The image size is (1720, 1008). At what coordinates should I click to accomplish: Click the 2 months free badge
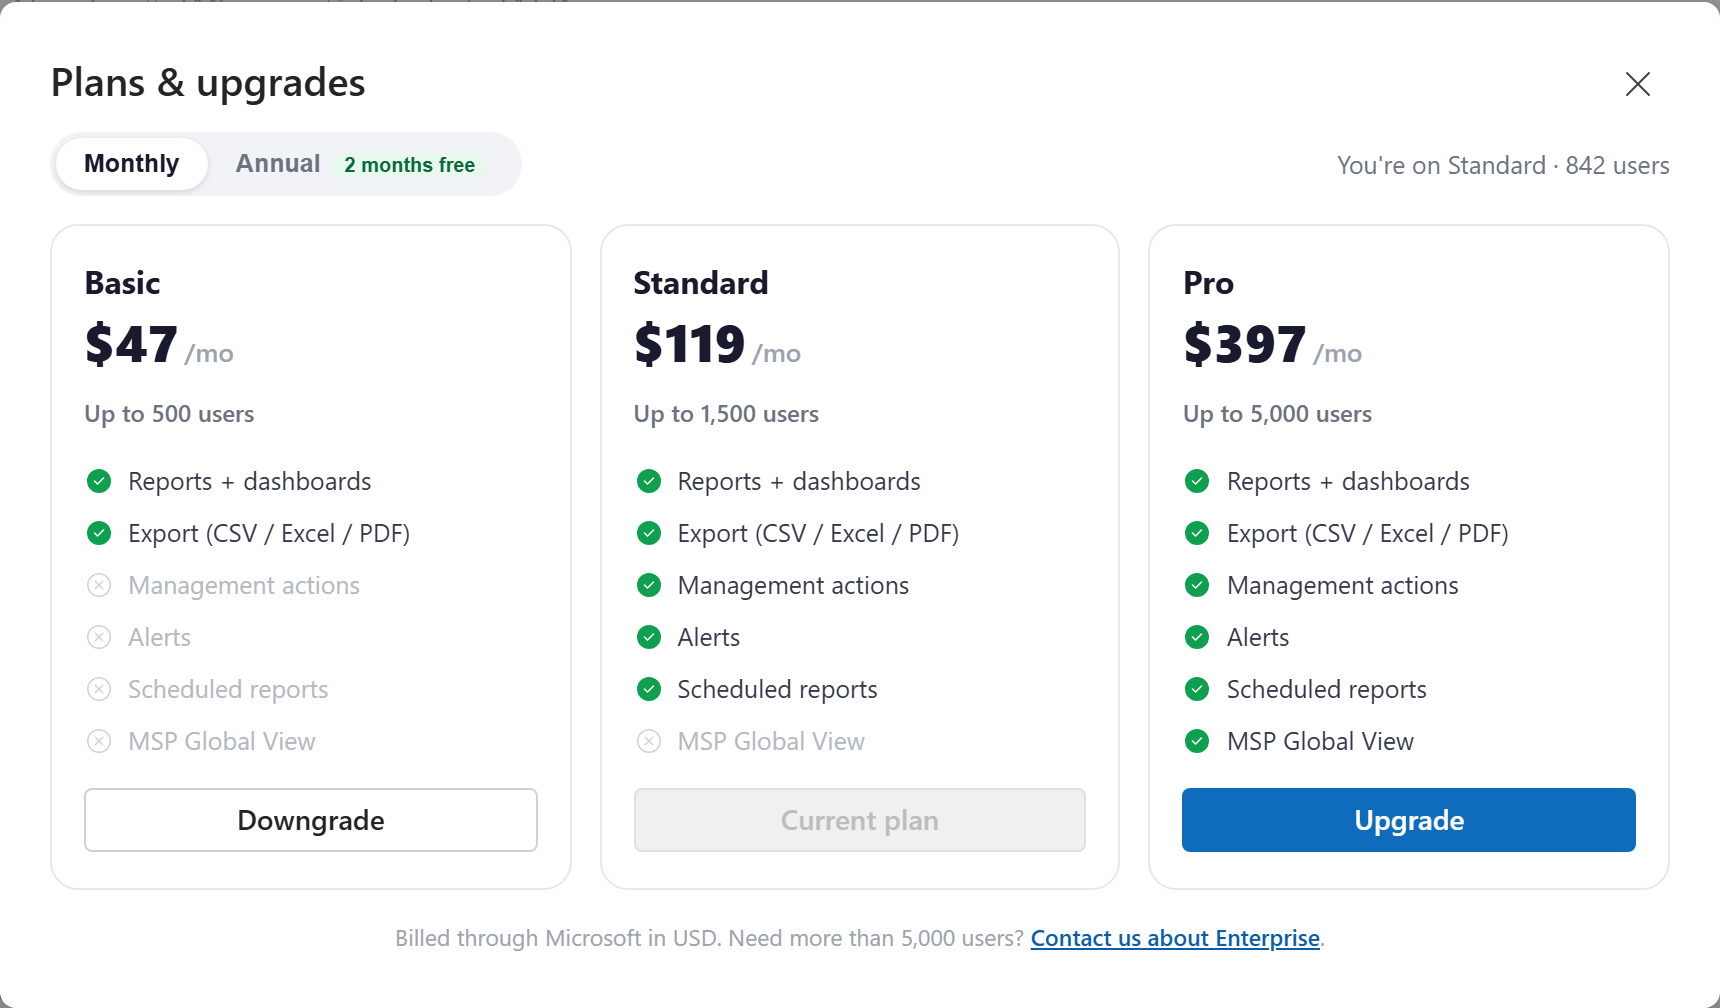click(x=410, y=165)
